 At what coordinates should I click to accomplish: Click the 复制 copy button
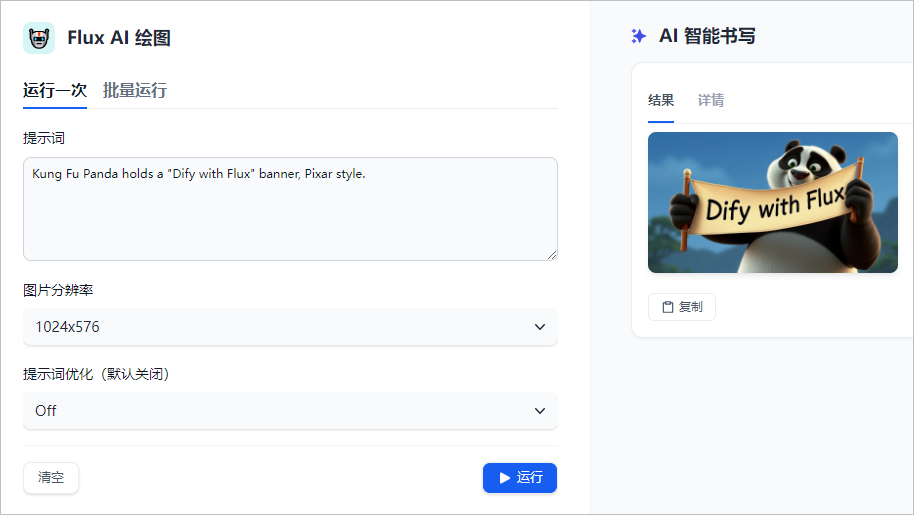[682, 307]
